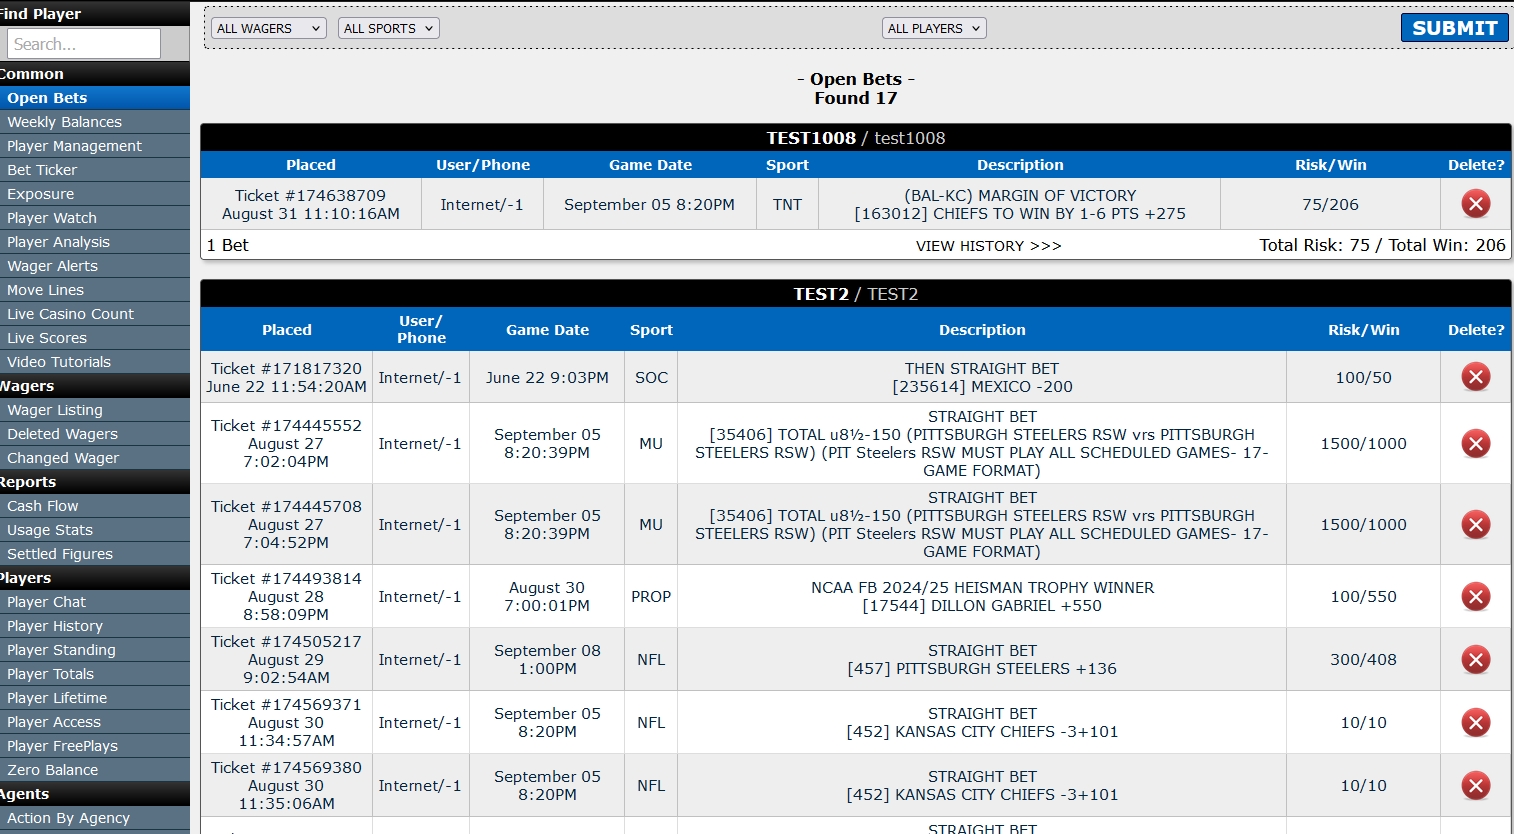Image resolution: width=1514 pixels, height=834 pixels.
Task: Open the Bet Ticker
Action: tap(95, 170)
